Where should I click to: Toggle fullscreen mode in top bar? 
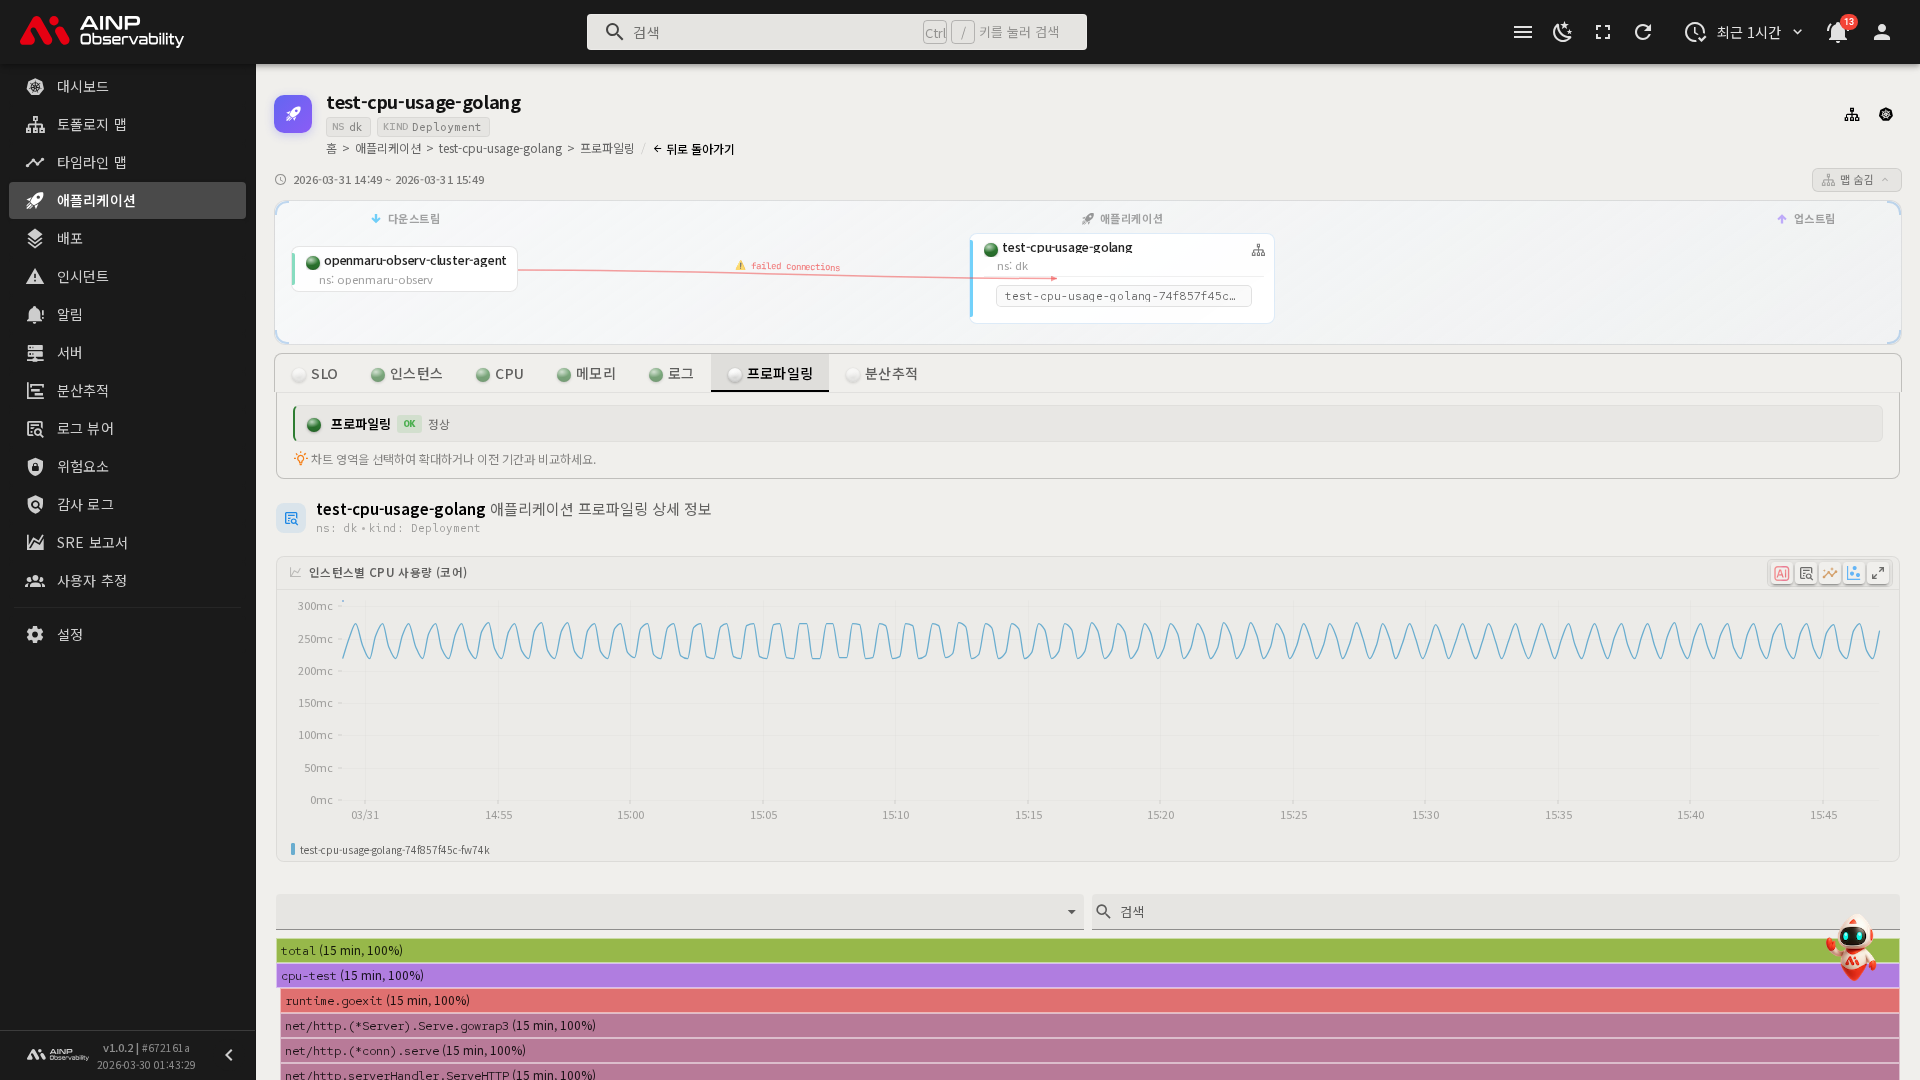click(x=1603, y=32)
